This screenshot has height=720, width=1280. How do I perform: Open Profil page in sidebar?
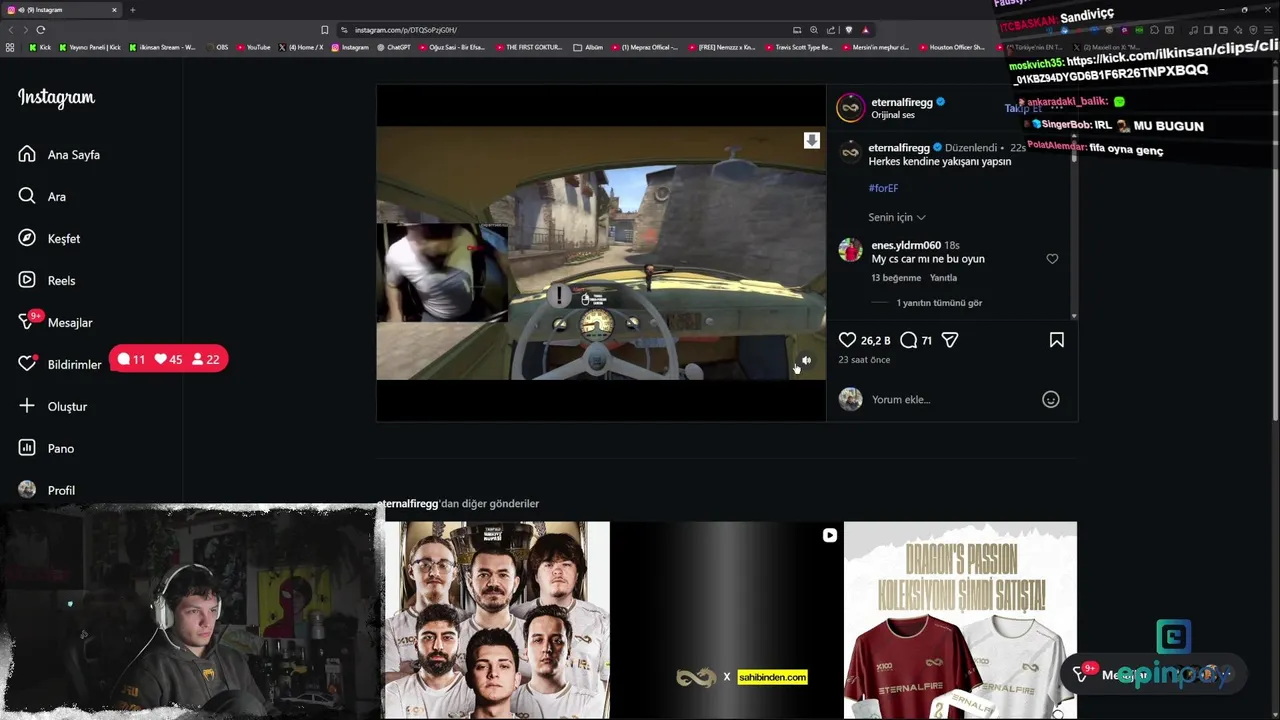click(47, 490)
